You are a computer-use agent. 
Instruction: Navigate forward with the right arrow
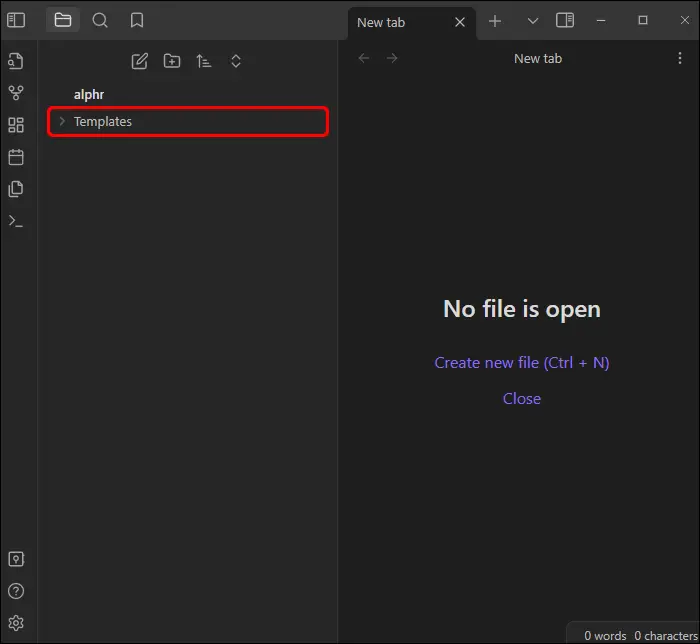tap(392, 58)
